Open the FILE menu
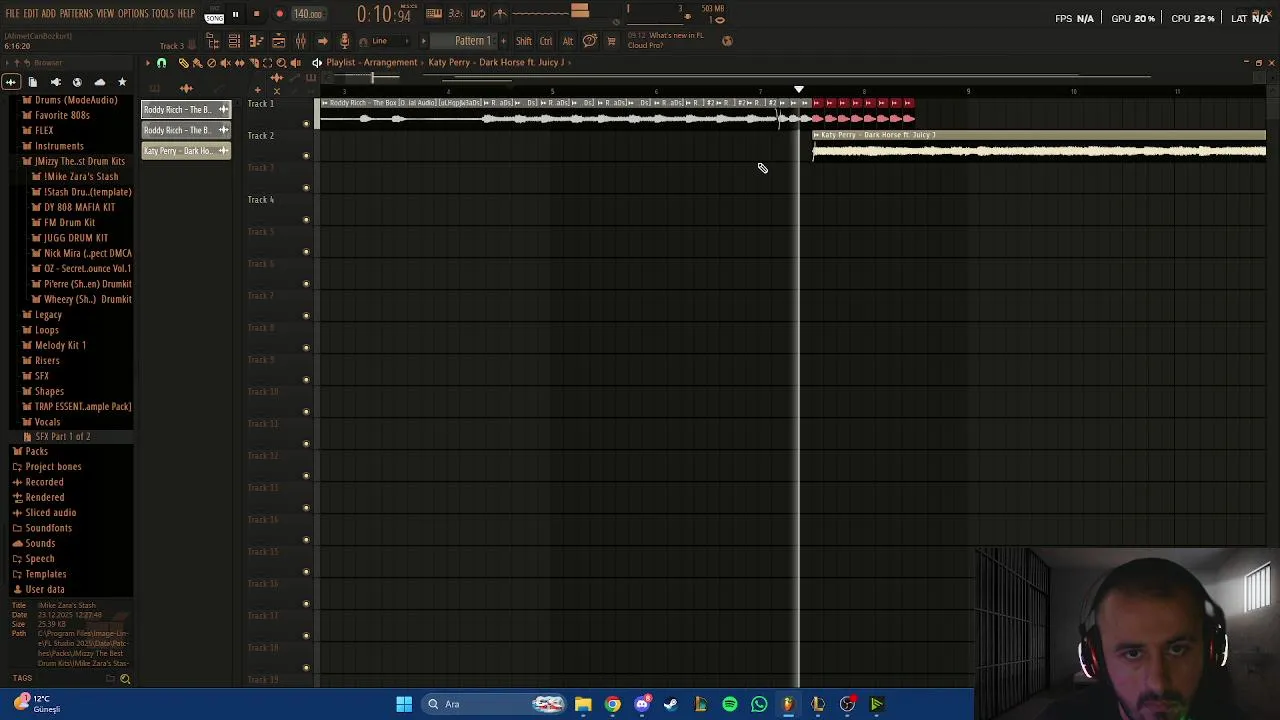Screen dimensions: 1280x720 pyautogui.click(x=12, y=14)
